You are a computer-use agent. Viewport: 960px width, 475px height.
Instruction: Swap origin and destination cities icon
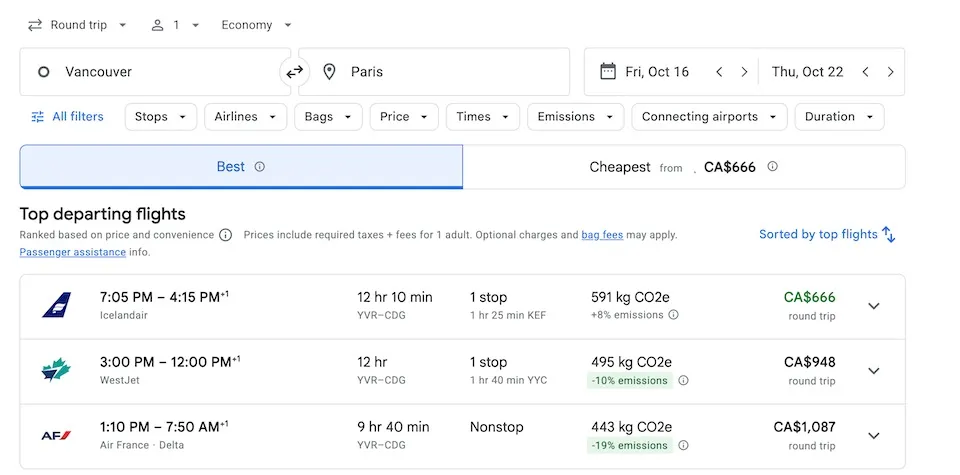294,72
